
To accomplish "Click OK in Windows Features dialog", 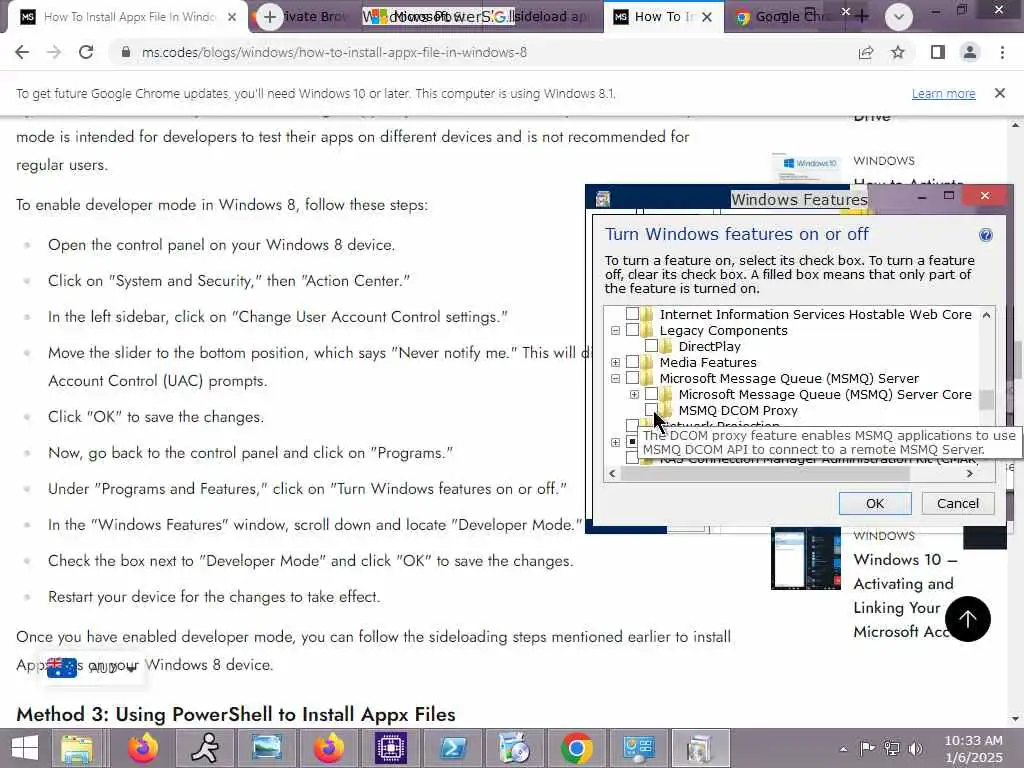I will click(x=875, y=504).
